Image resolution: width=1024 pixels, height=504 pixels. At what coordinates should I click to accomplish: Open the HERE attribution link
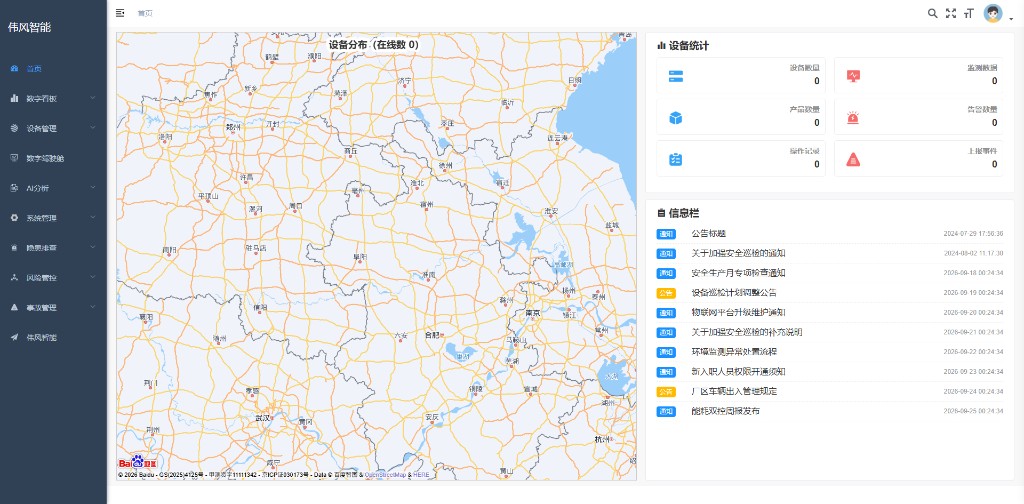421,475
